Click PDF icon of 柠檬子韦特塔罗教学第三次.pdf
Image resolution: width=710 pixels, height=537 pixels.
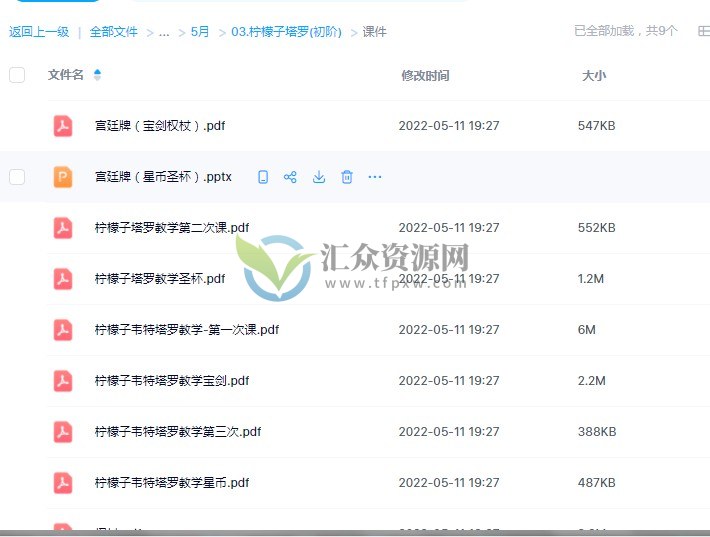(x=63, y=432)
